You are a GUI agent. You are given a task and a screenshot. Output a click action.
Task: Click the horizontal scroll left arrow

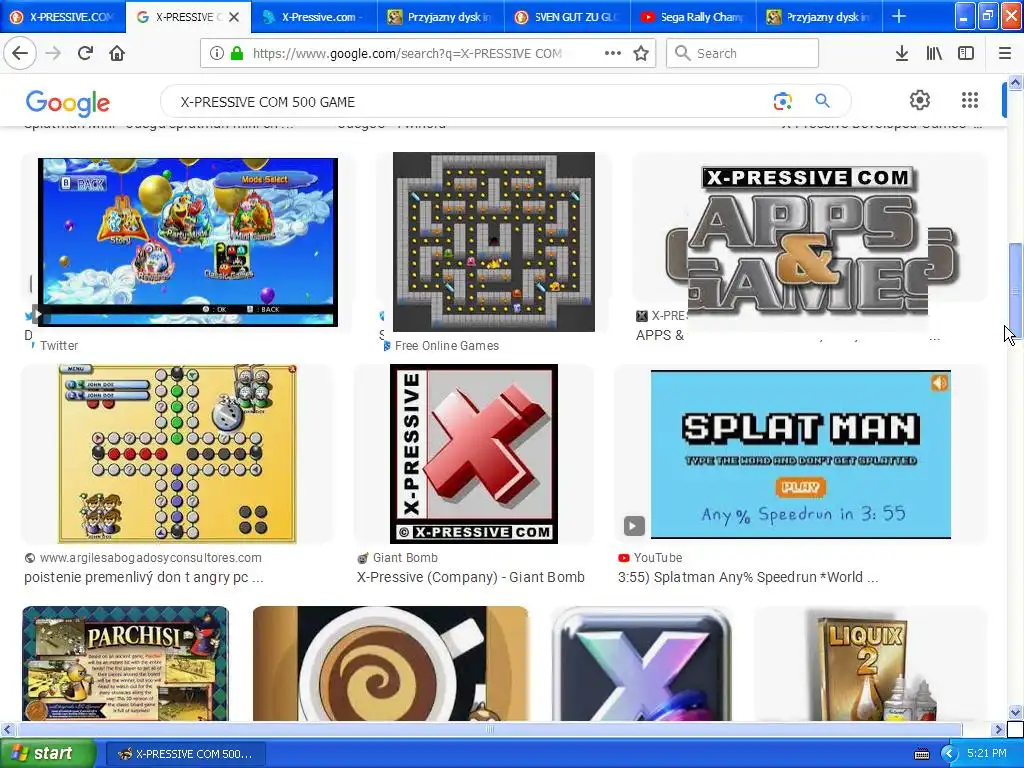click(x=7, y=729)
